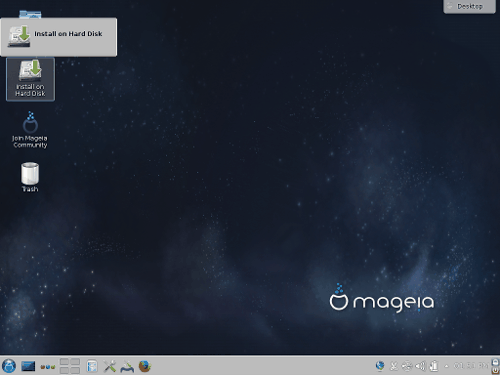Screen dimensions: 500x375
Task: Click the digital clock in the panel
Action: pyautogui.click(x=470, y=366)
